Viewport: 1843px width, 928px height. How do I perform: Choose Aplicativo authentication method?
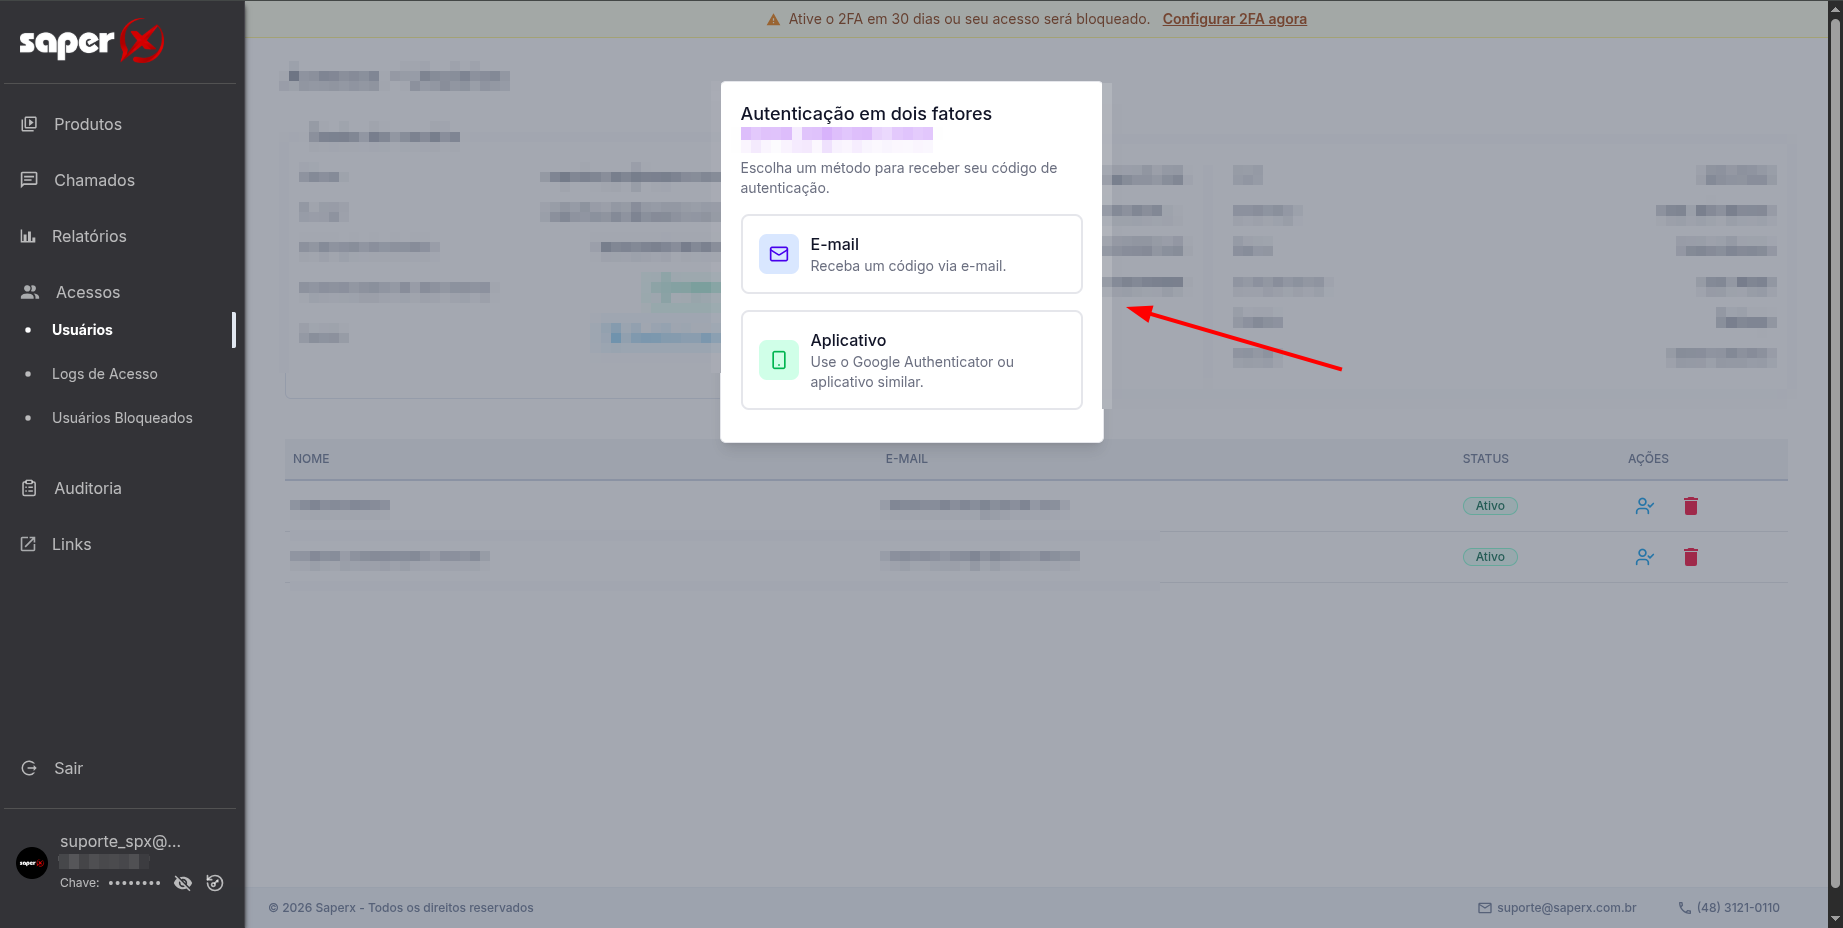(911, 360)
